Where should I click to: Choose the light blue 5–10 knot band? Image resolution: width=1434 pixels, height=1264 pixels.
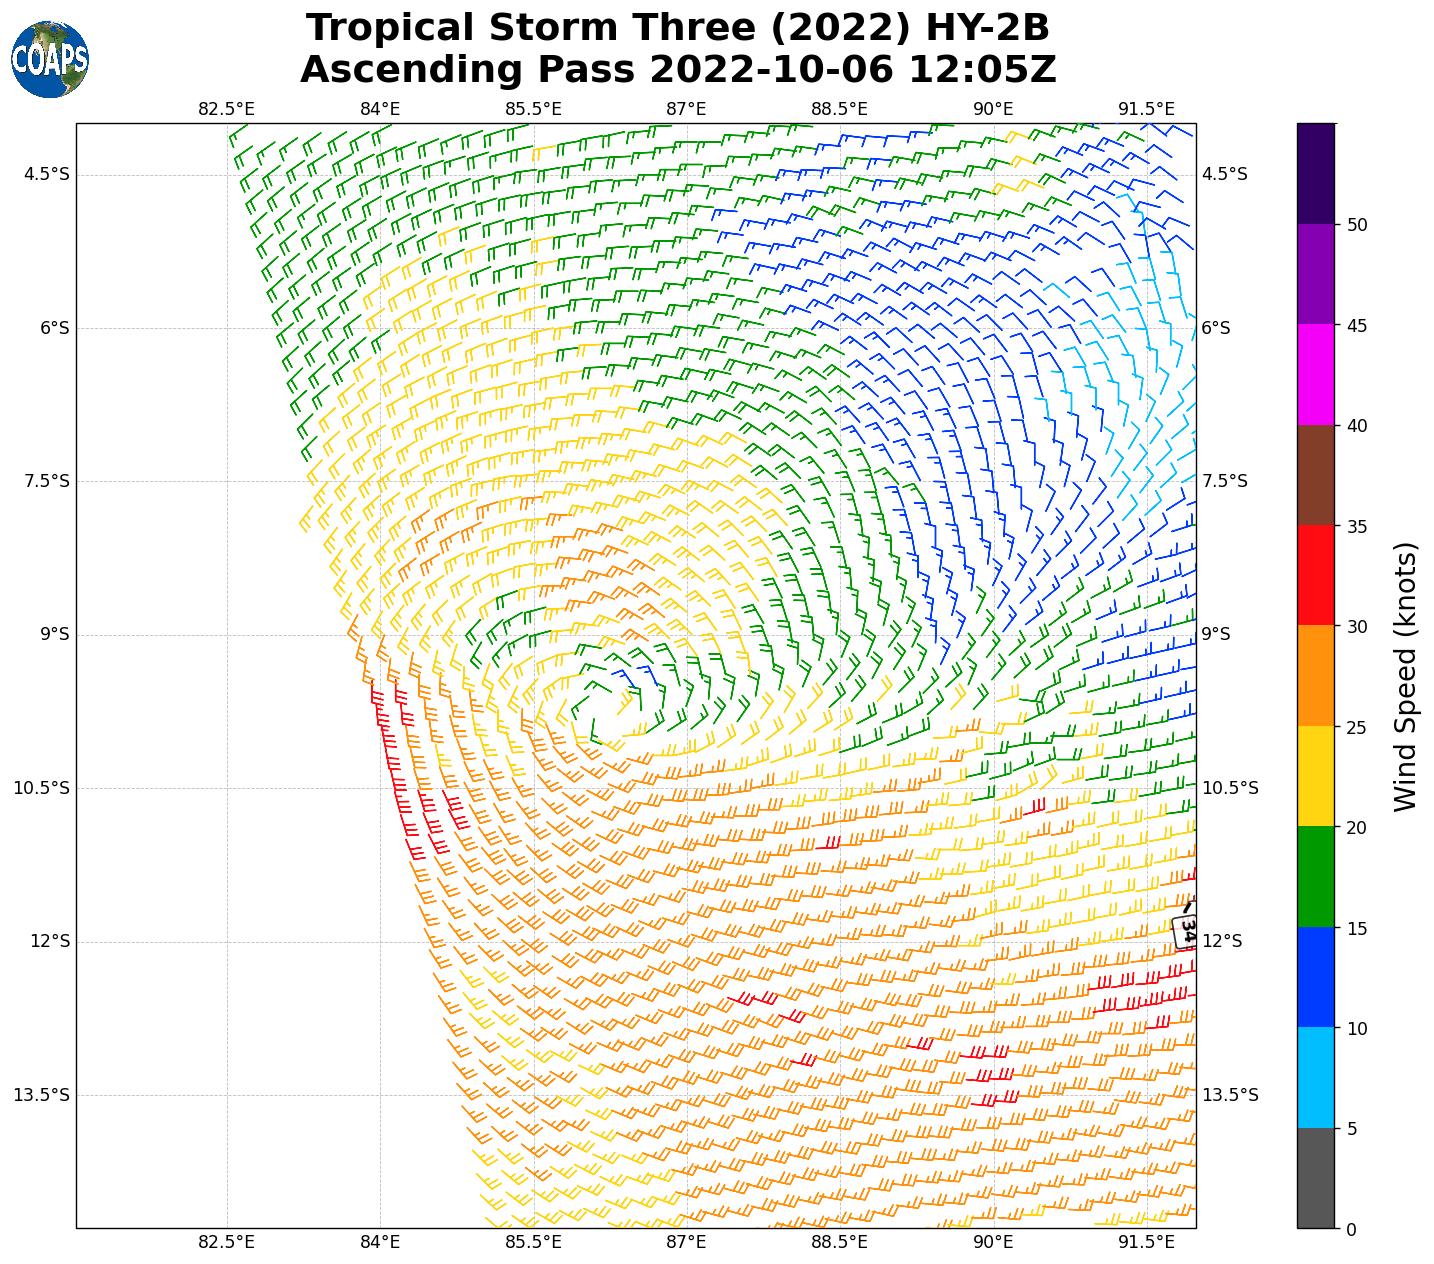(1315, 1078)
